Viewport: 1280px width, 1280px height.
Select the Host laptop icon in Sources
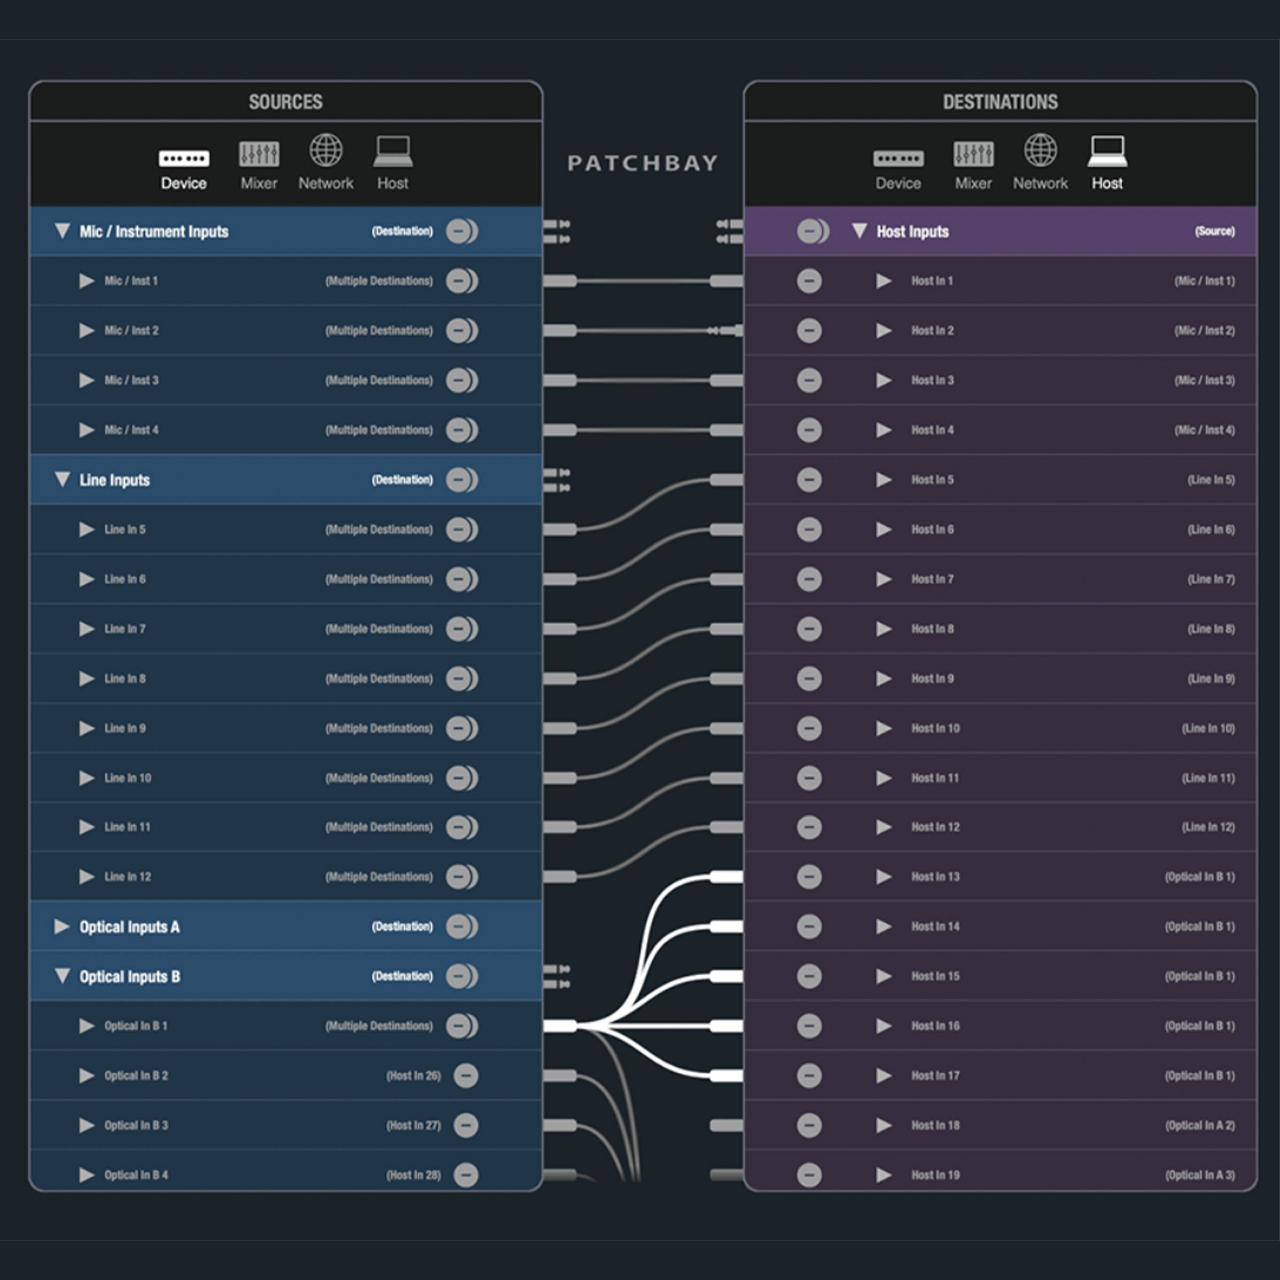(393, 151)
